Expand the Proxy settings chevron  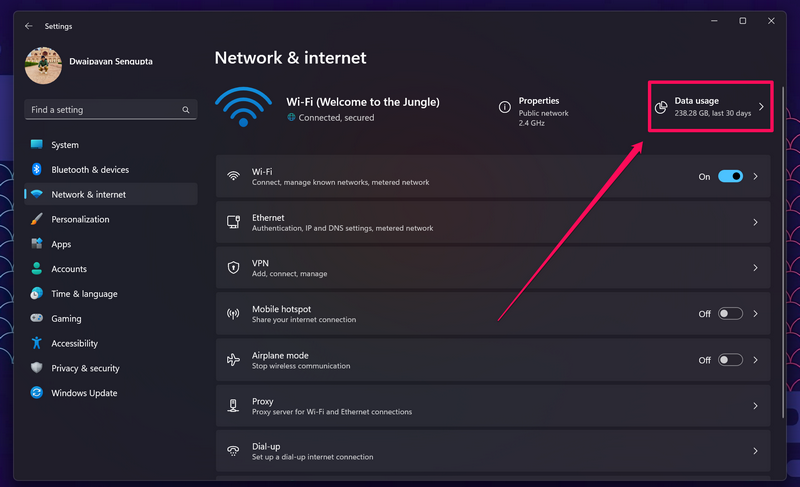[755, 406]
